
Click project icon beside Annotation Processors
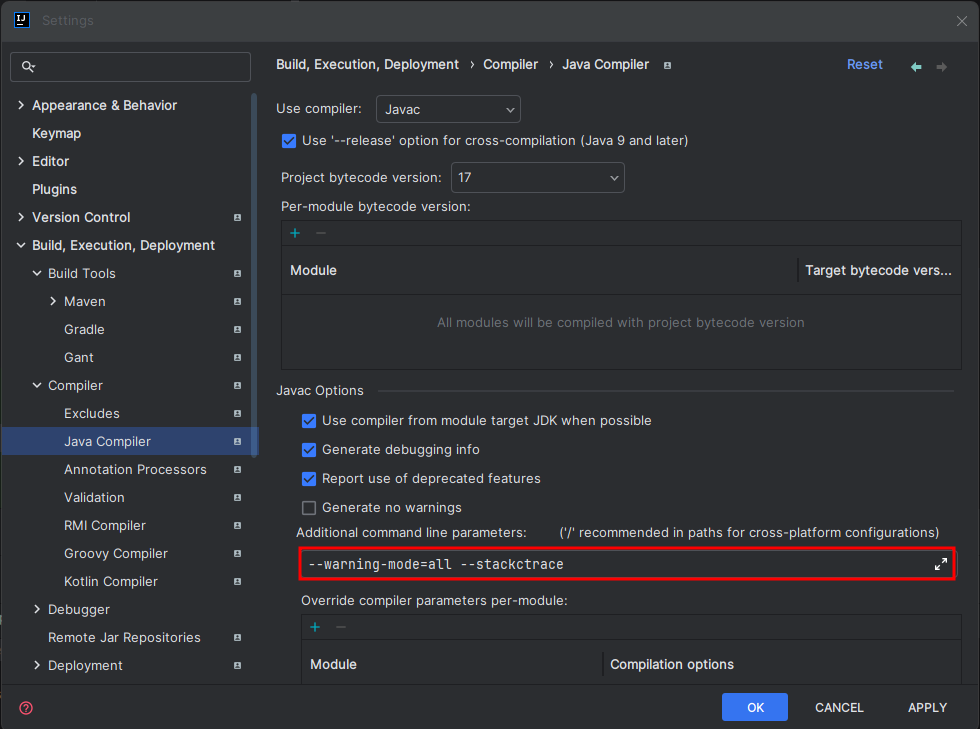[238, 470]
